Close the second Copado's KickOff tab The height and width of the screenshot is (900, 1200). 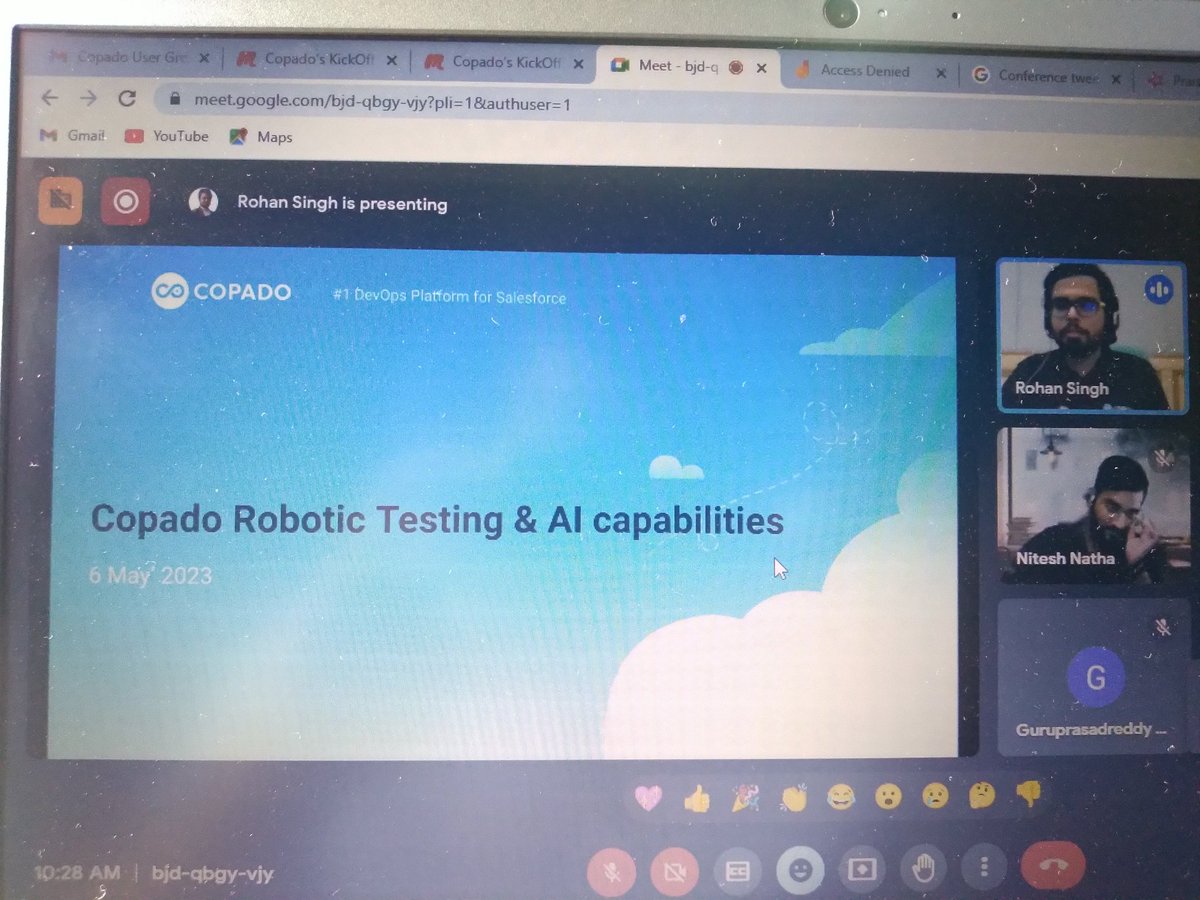click(581, 63)
